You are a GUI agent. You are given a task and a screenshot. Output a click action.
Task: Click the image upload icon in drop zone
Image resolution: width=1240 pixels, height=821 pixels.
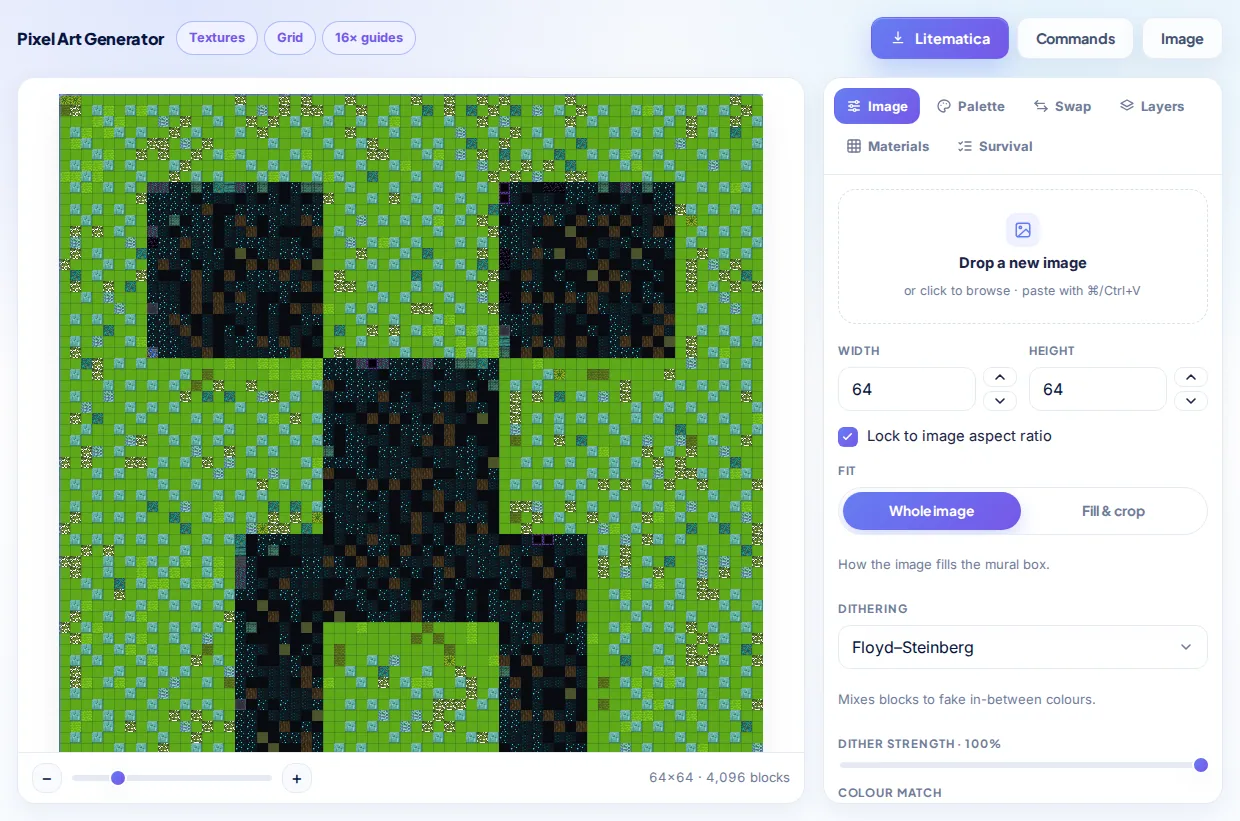point(1023,230)
